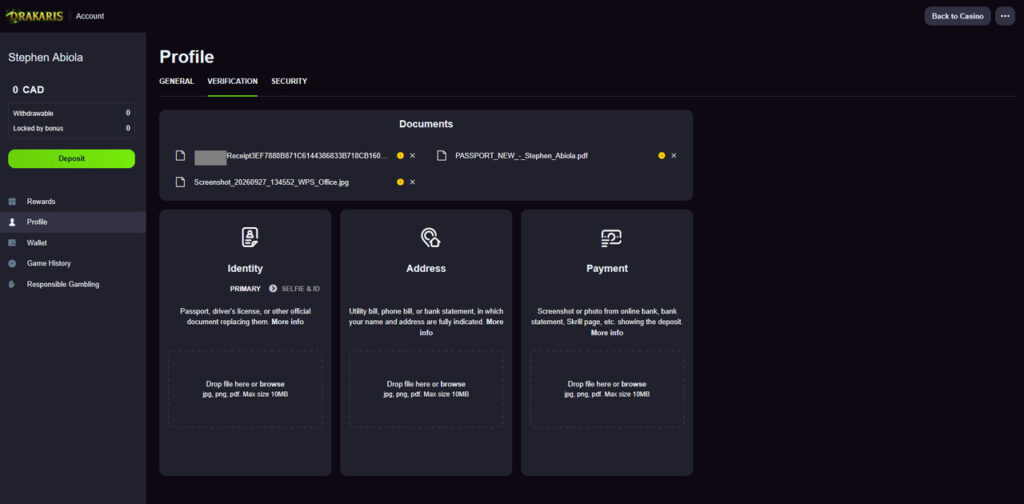The image size is (1024, 504).
Task: Click the Payment card title
Action: pos(607,268)
